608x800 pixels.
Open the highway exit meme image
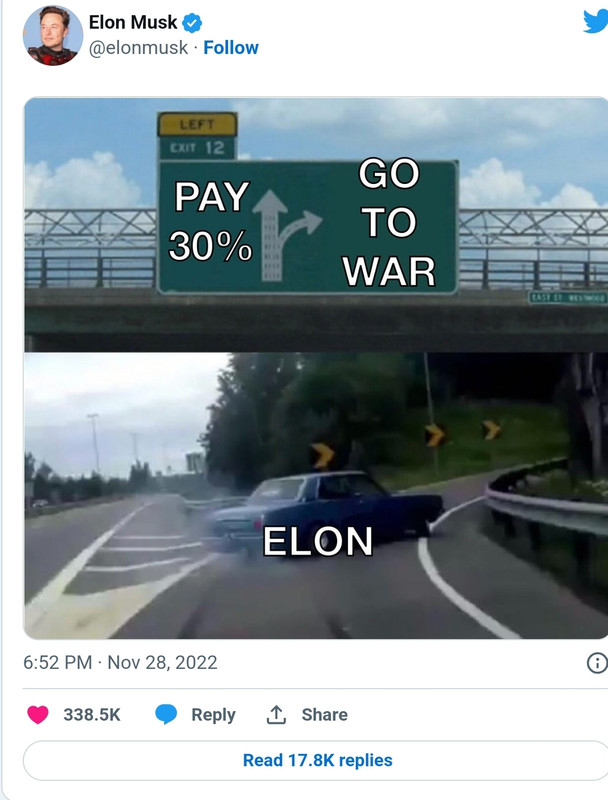pos(316,368)
